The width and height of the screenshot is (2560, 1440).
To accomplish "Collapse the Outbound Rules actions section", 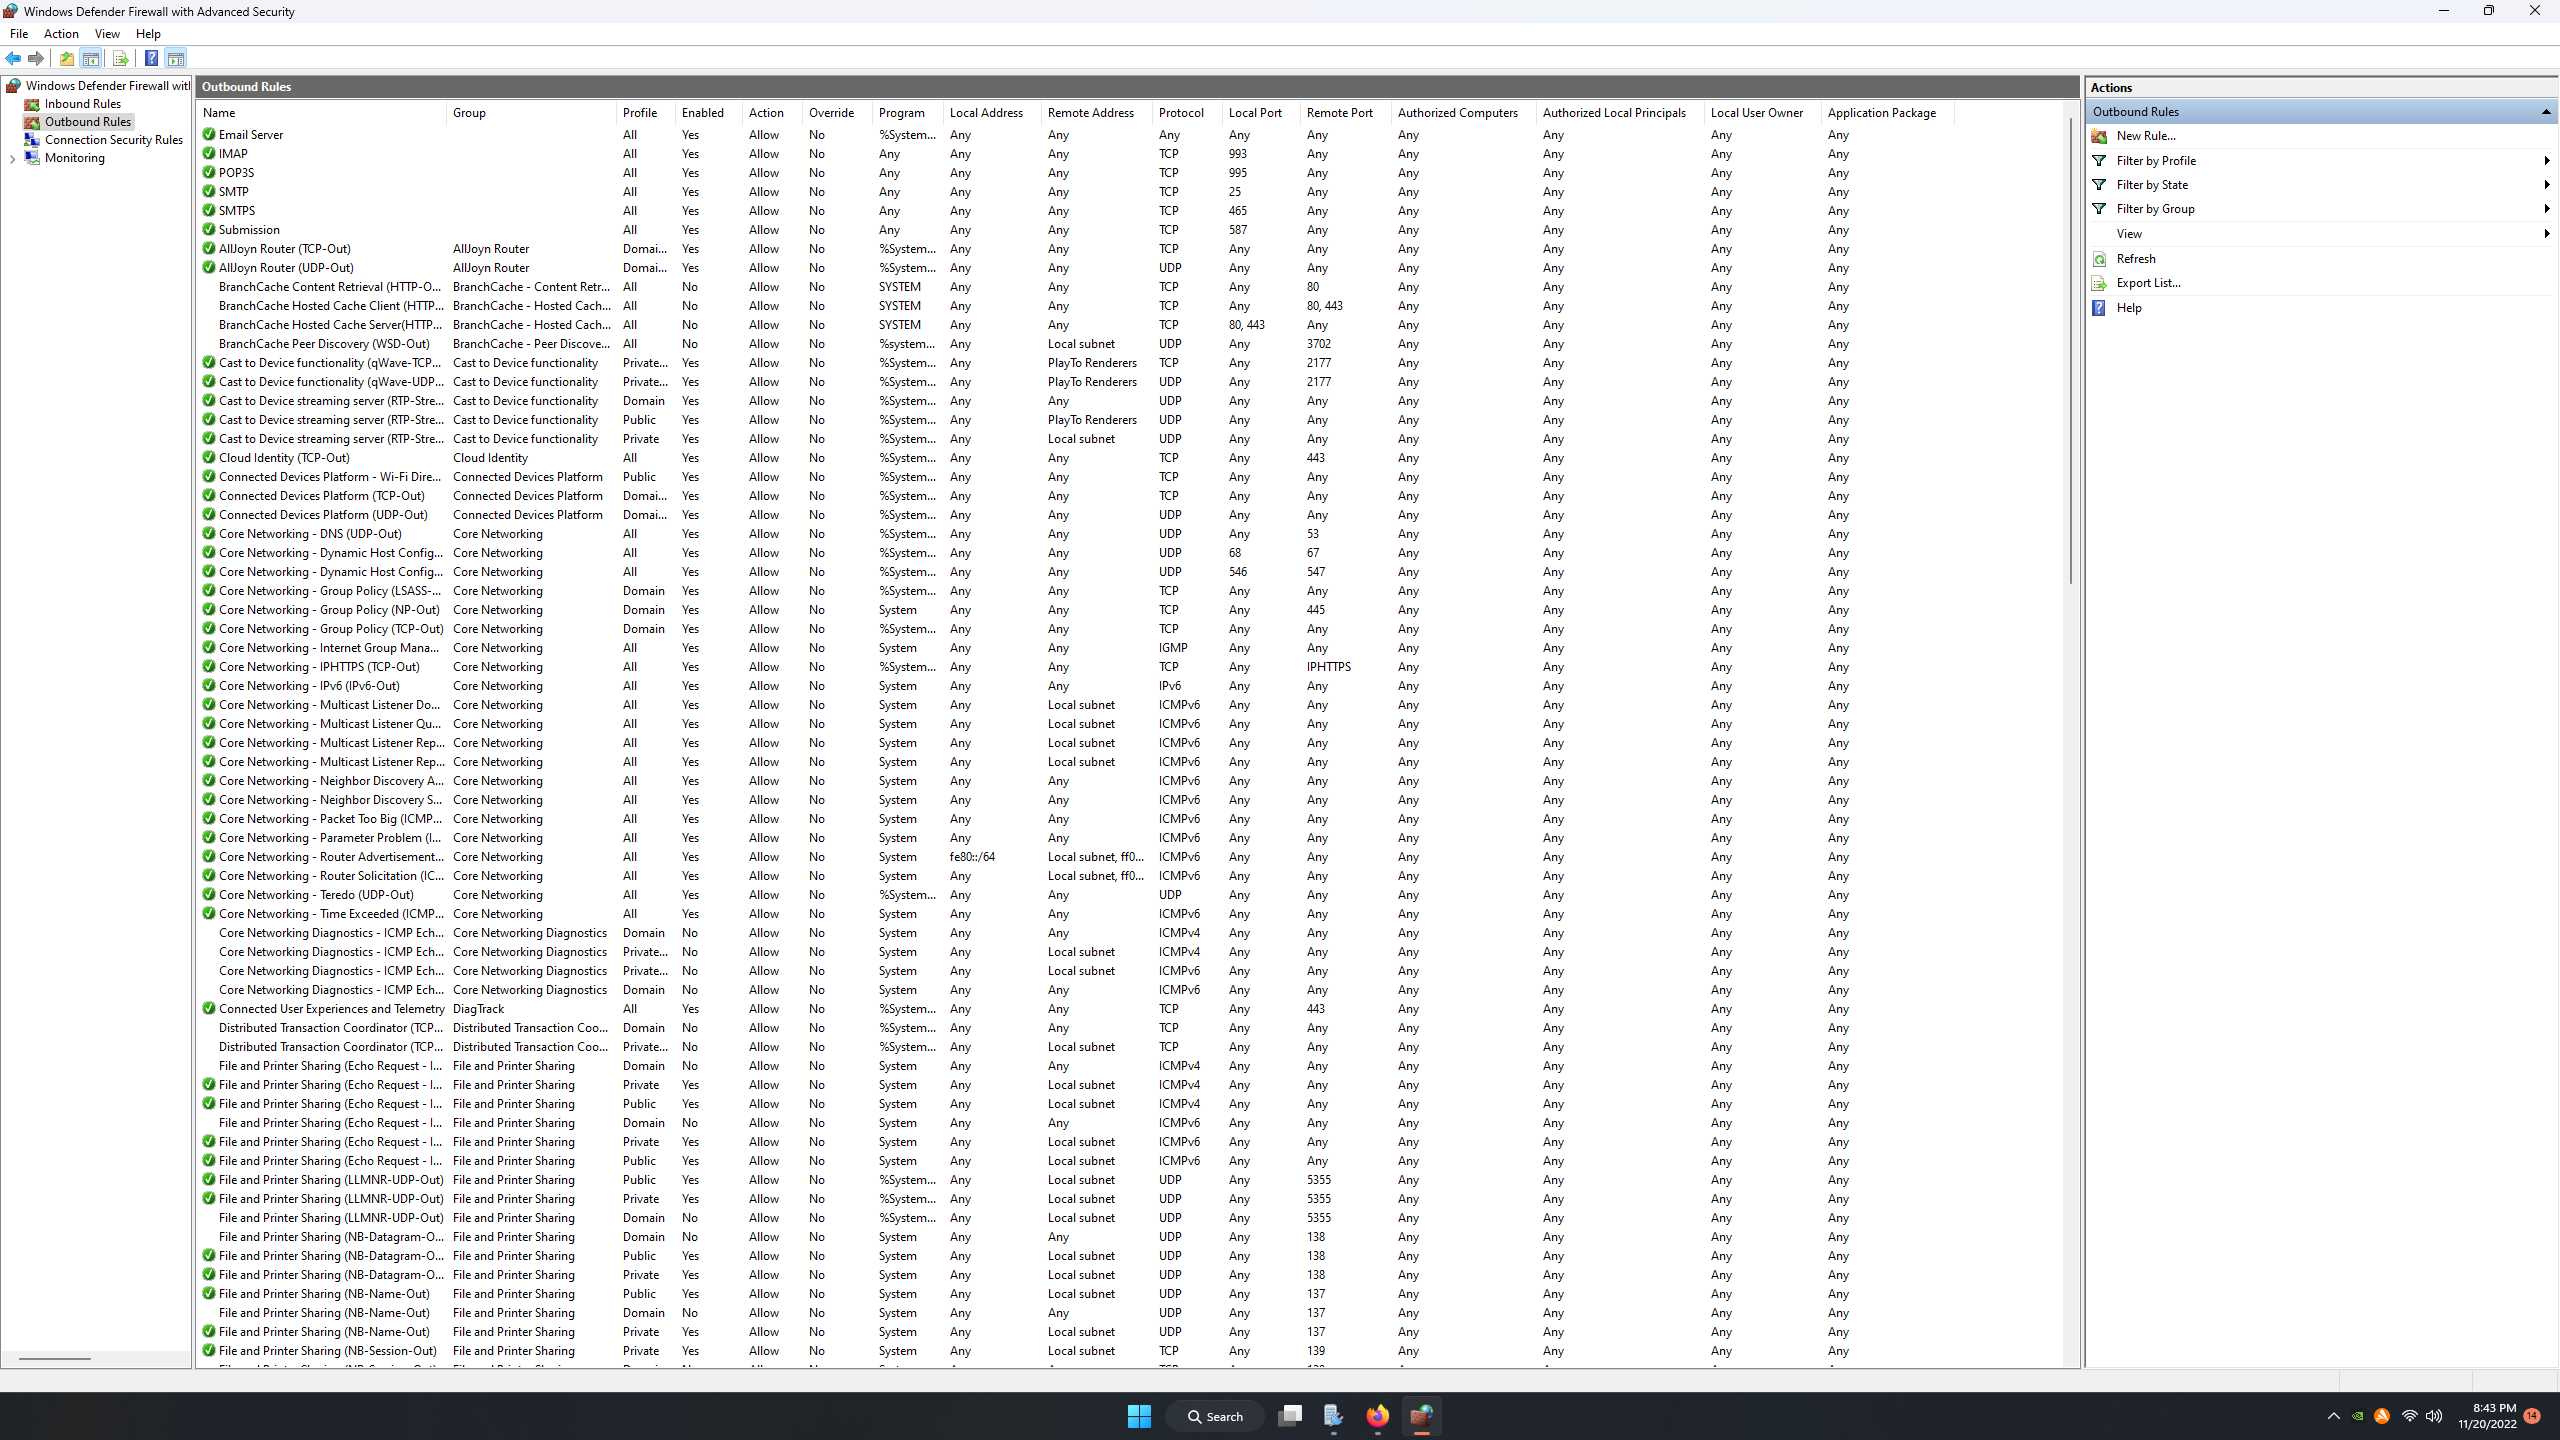I will [x=2546, y=112].
